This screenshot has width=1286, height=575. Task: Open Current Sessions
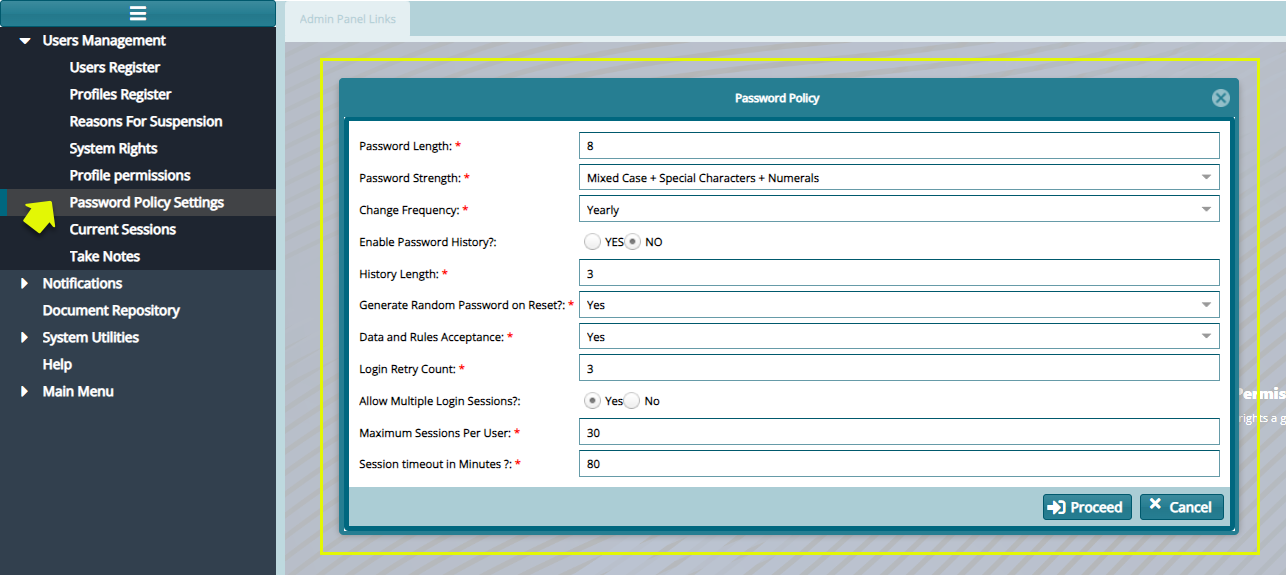pos(123,230)
